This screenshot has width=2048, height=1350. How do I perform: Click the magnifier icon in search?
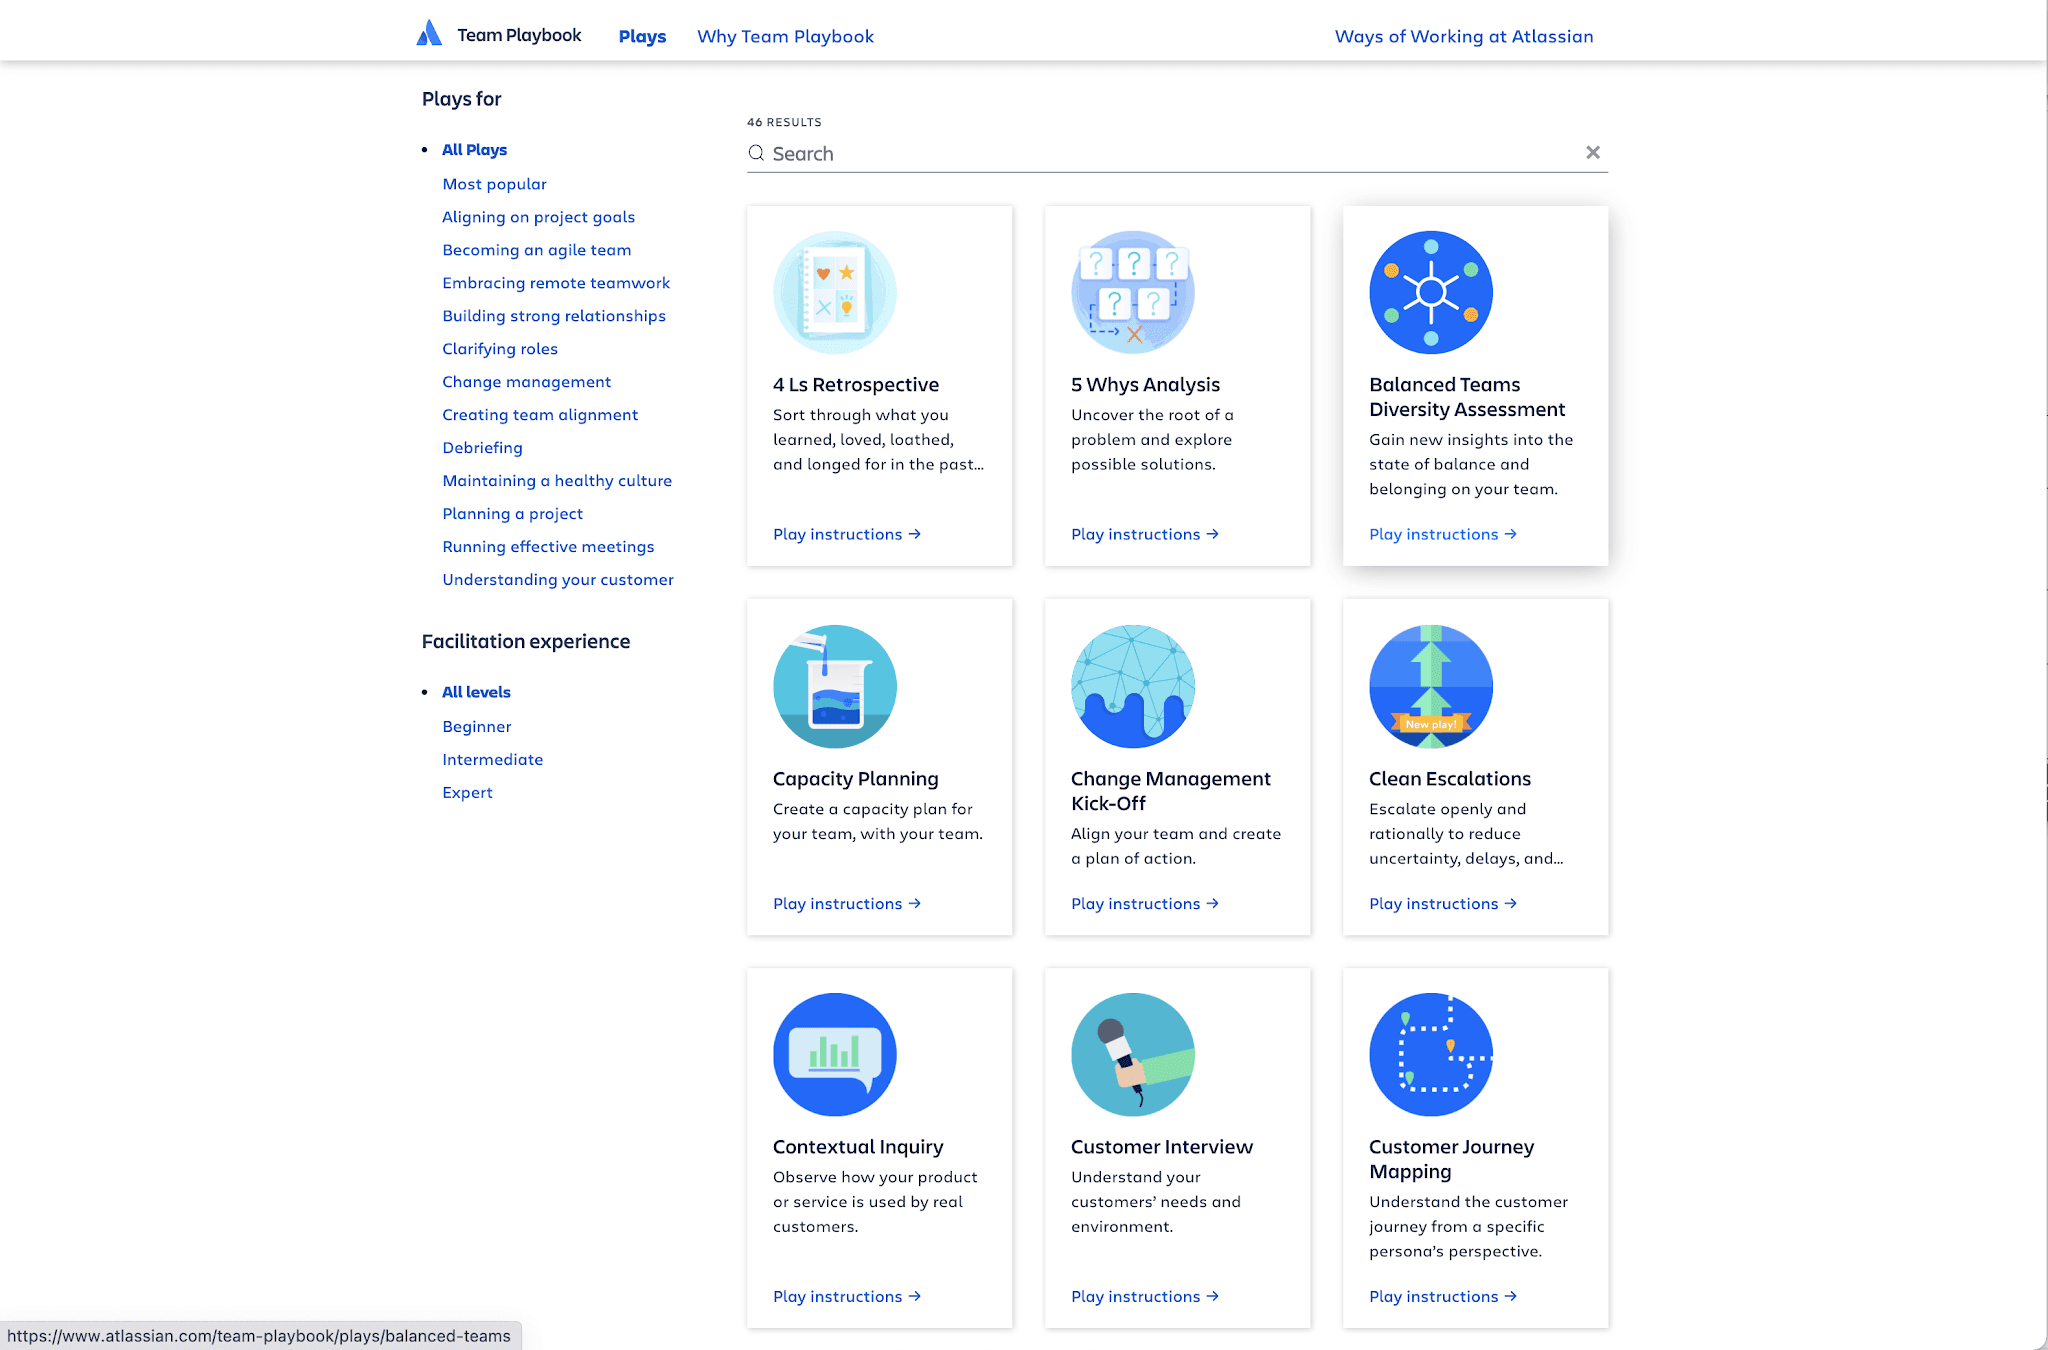click(756, 153)
